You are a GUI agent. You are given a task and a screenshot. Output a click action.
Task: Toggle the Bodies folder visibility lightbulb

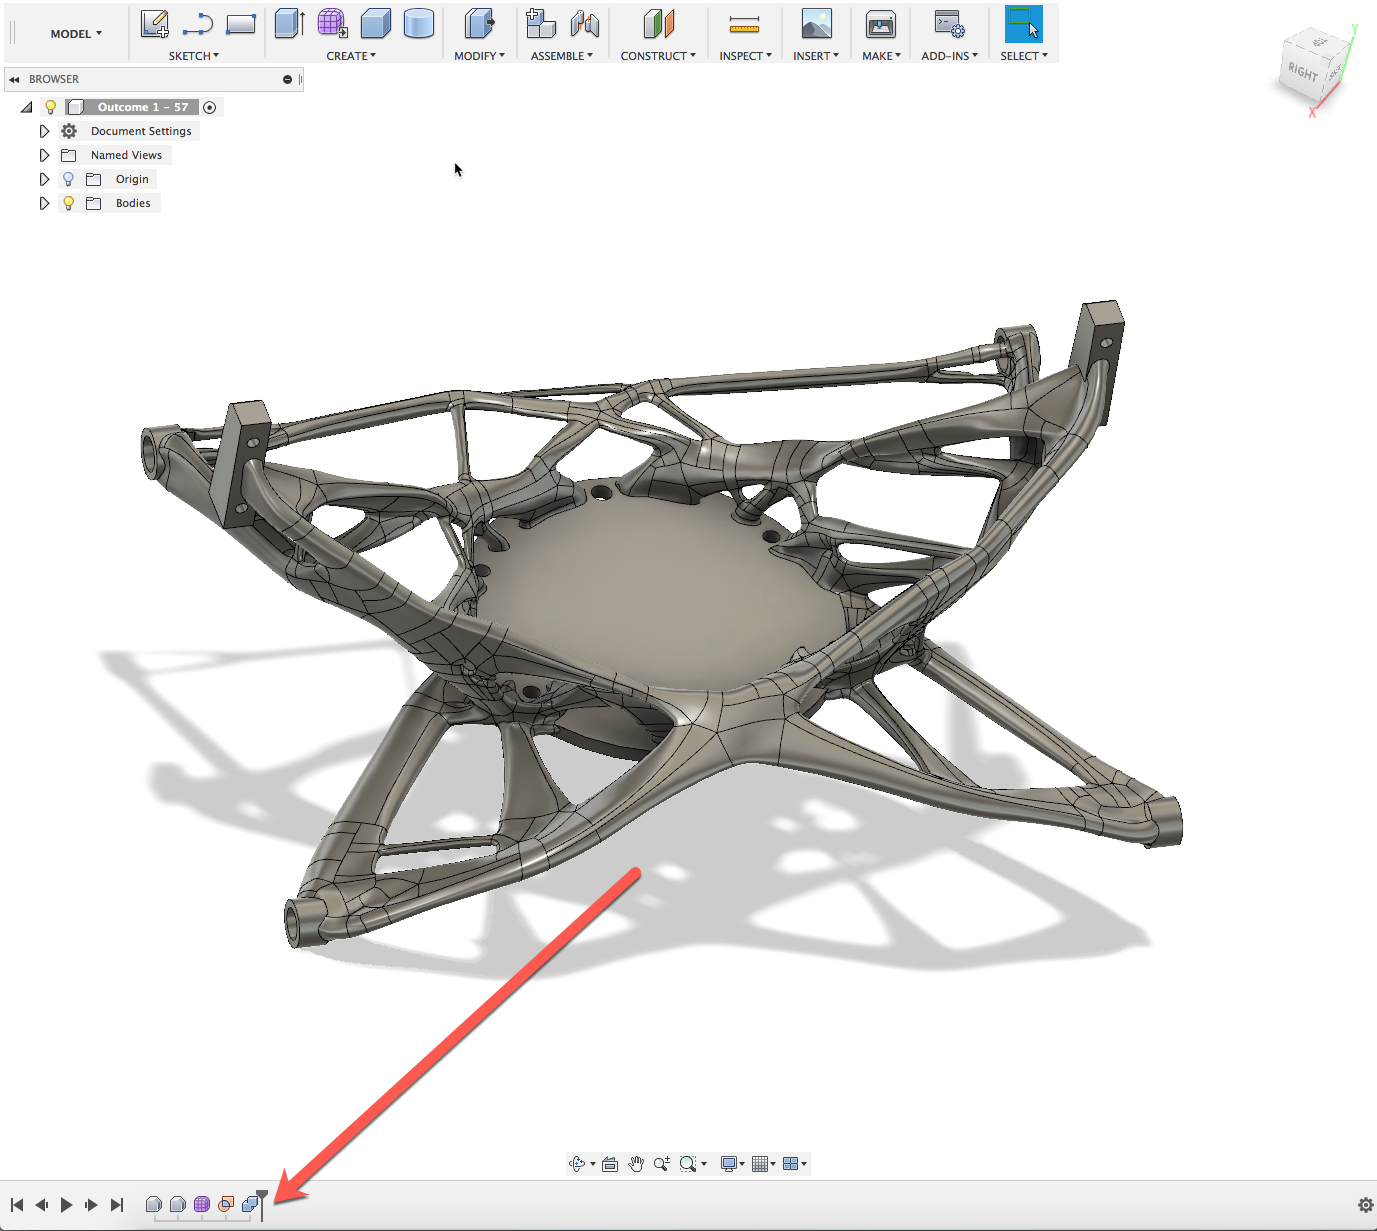(x=68, y=203)
